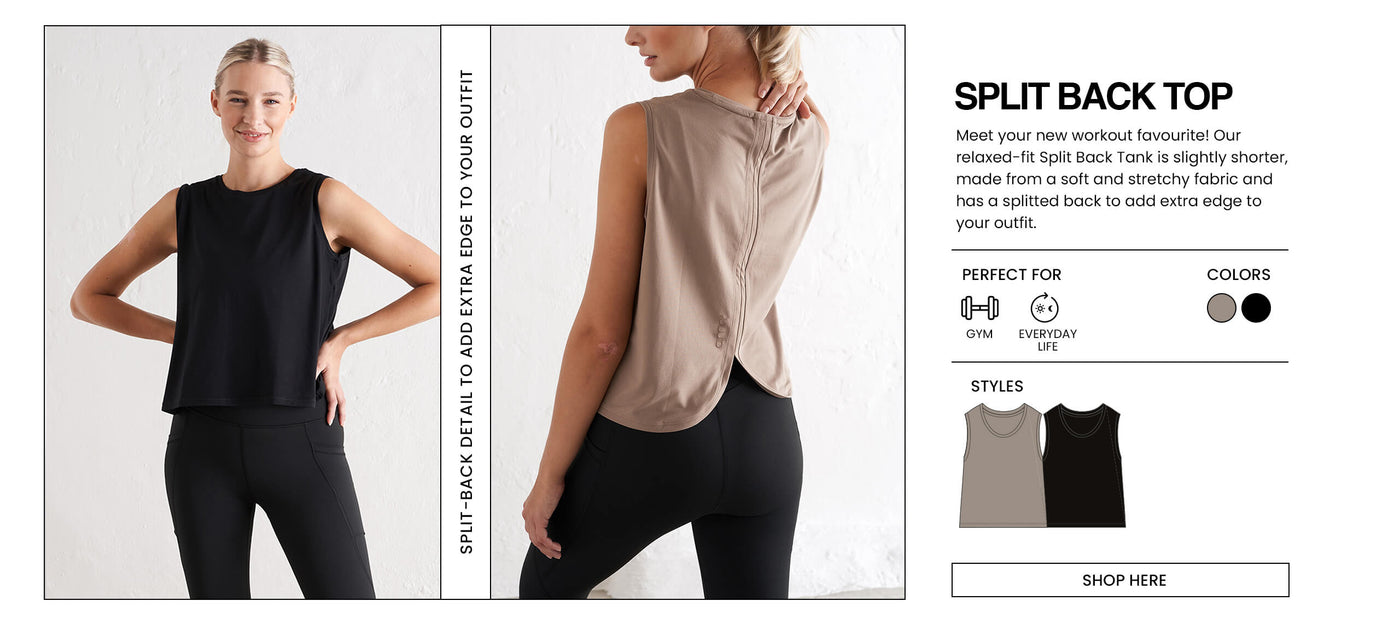Viewport: 1400px width, 624px height.
Task: Open the Shop Here button
Action: 1120,580
